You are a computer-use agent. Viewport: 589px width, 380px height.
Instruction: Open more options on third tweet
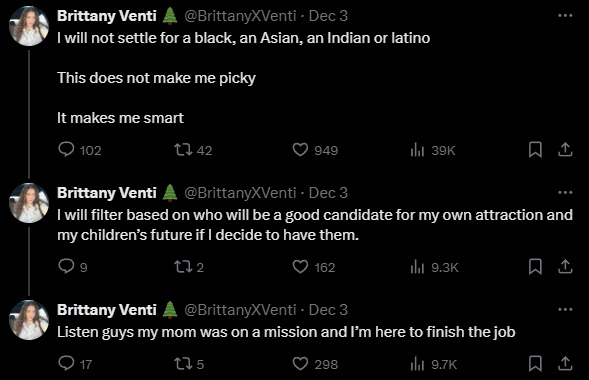565,309
